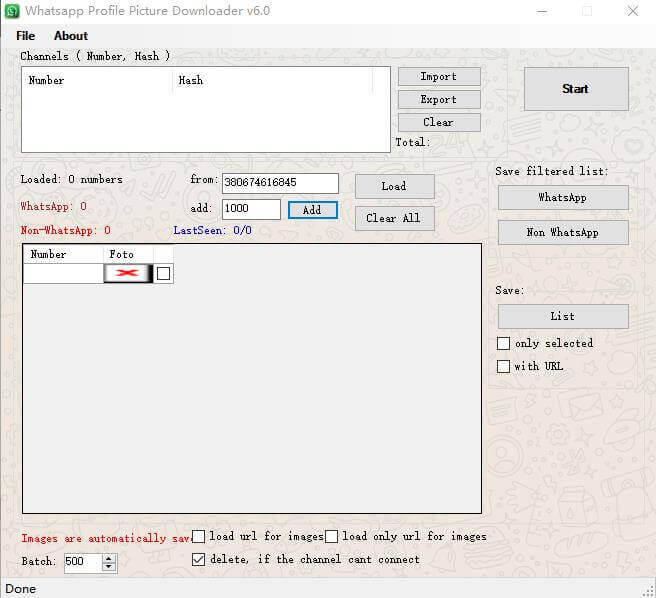This screenshot has height=598, width=656.
Task: Click the Total: label
Action: click(x=413, y=142)
